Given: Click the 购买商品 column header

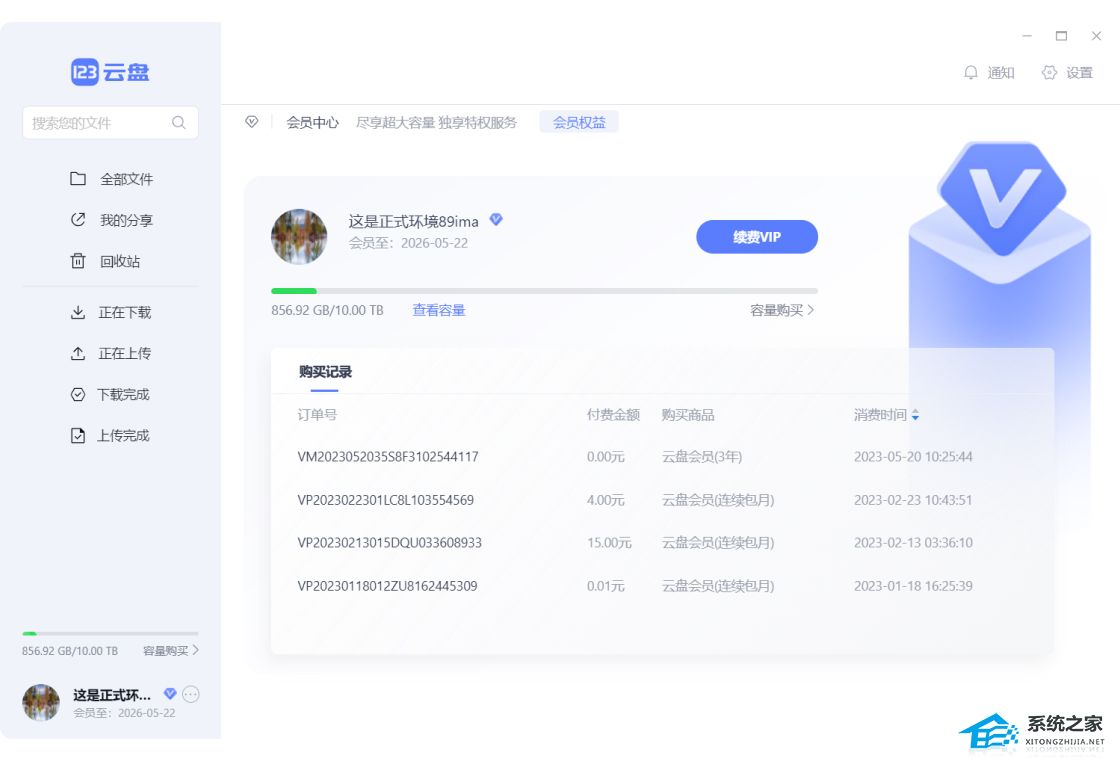Looking at the screenshot, I should tap(688, 415).
